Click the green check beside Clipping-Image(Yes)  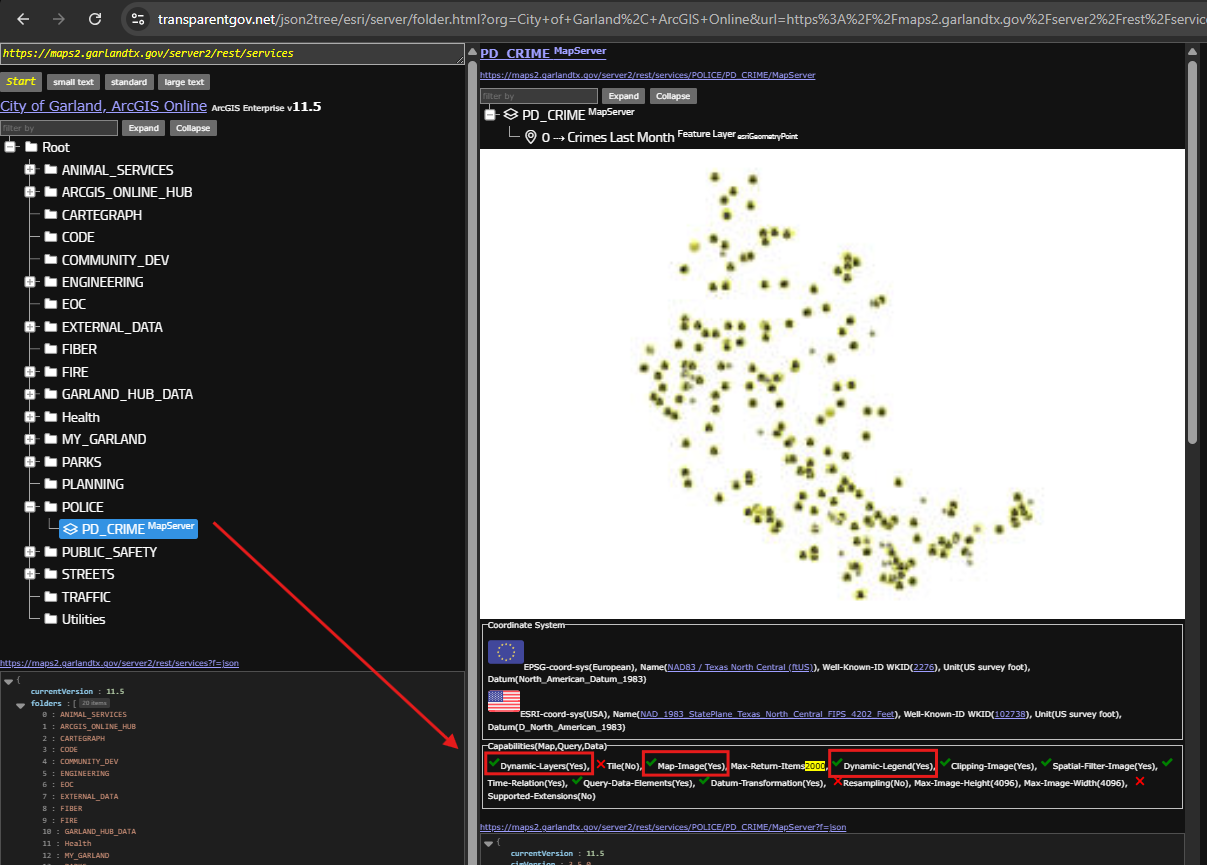tap(944, 764)
